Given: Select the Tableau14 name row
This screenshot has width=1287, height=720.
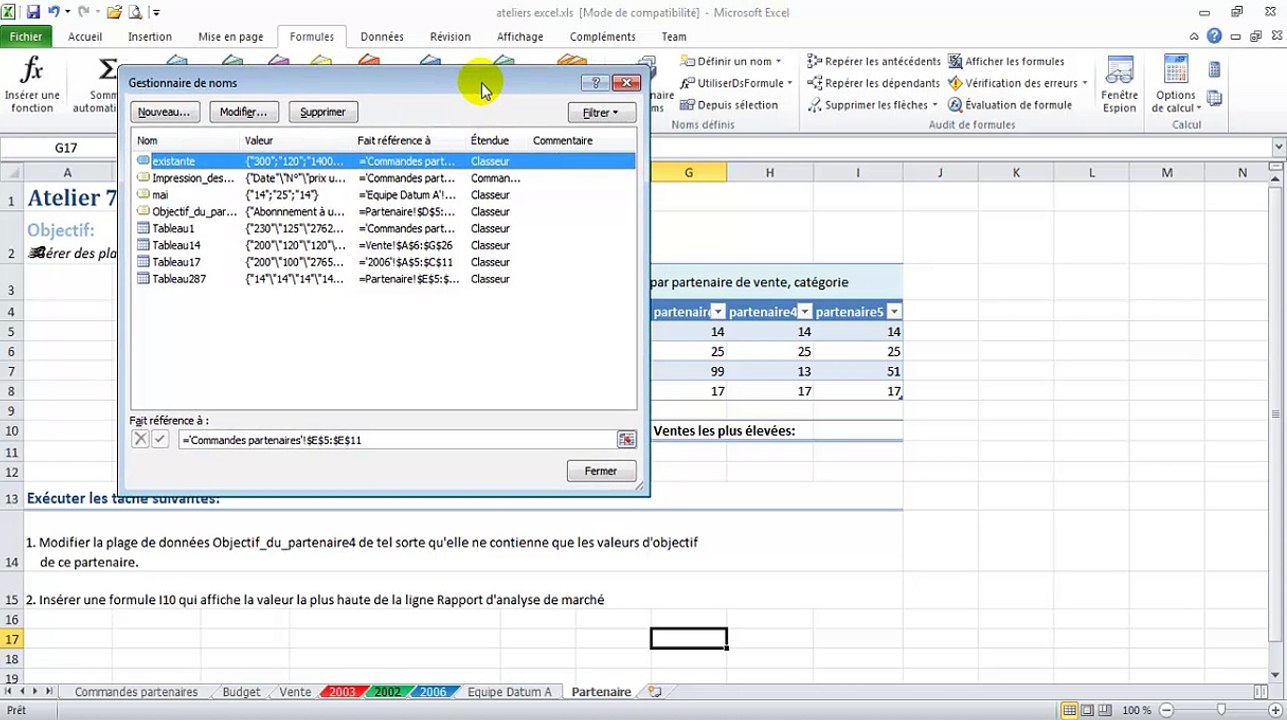Looking at the screenshot, I should [384, 245].
